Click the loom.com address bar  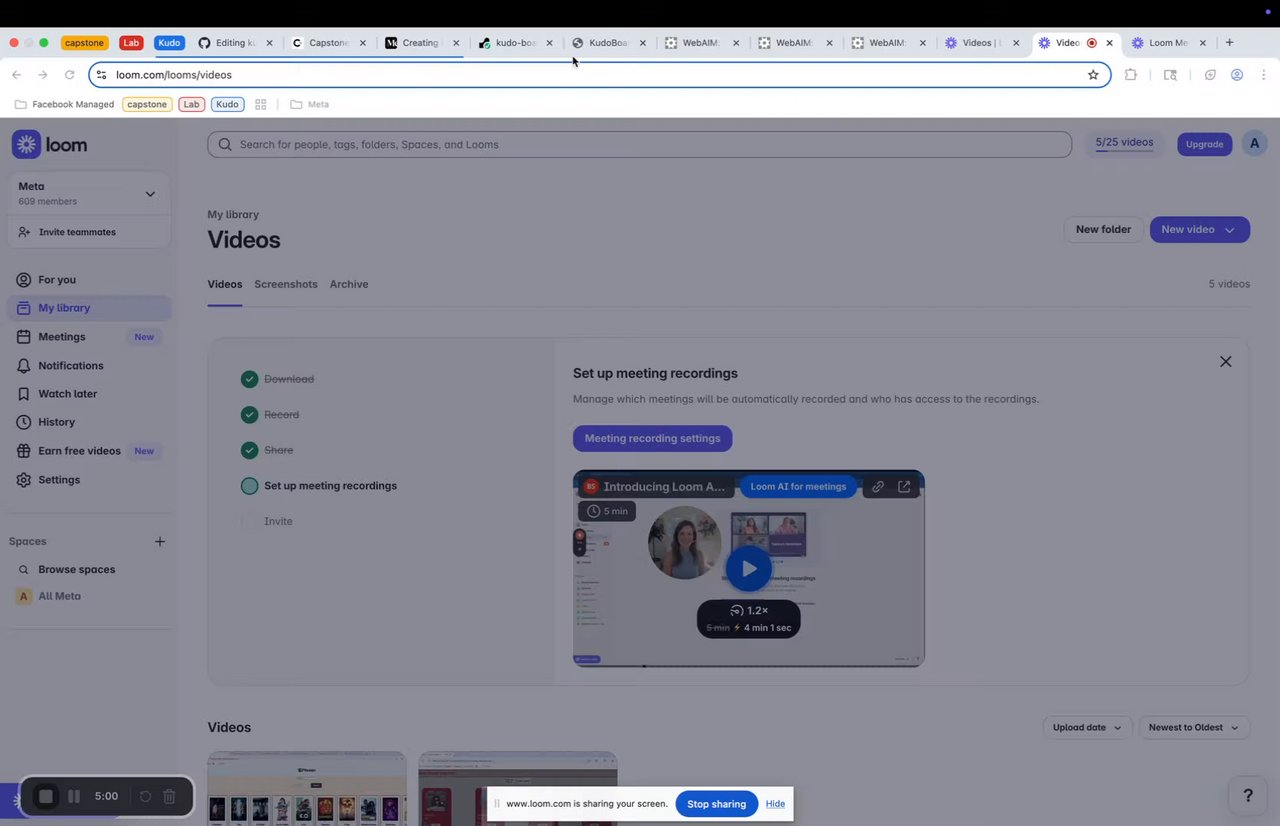pyautogui.click(x=600, y=75)
